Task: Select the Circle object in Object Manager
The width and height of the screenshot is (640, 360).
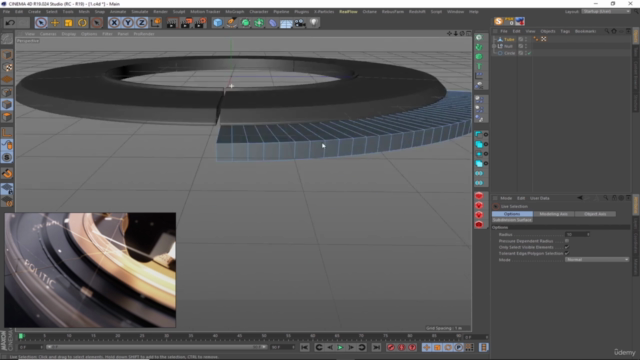Action: click(x=509, y=53)
